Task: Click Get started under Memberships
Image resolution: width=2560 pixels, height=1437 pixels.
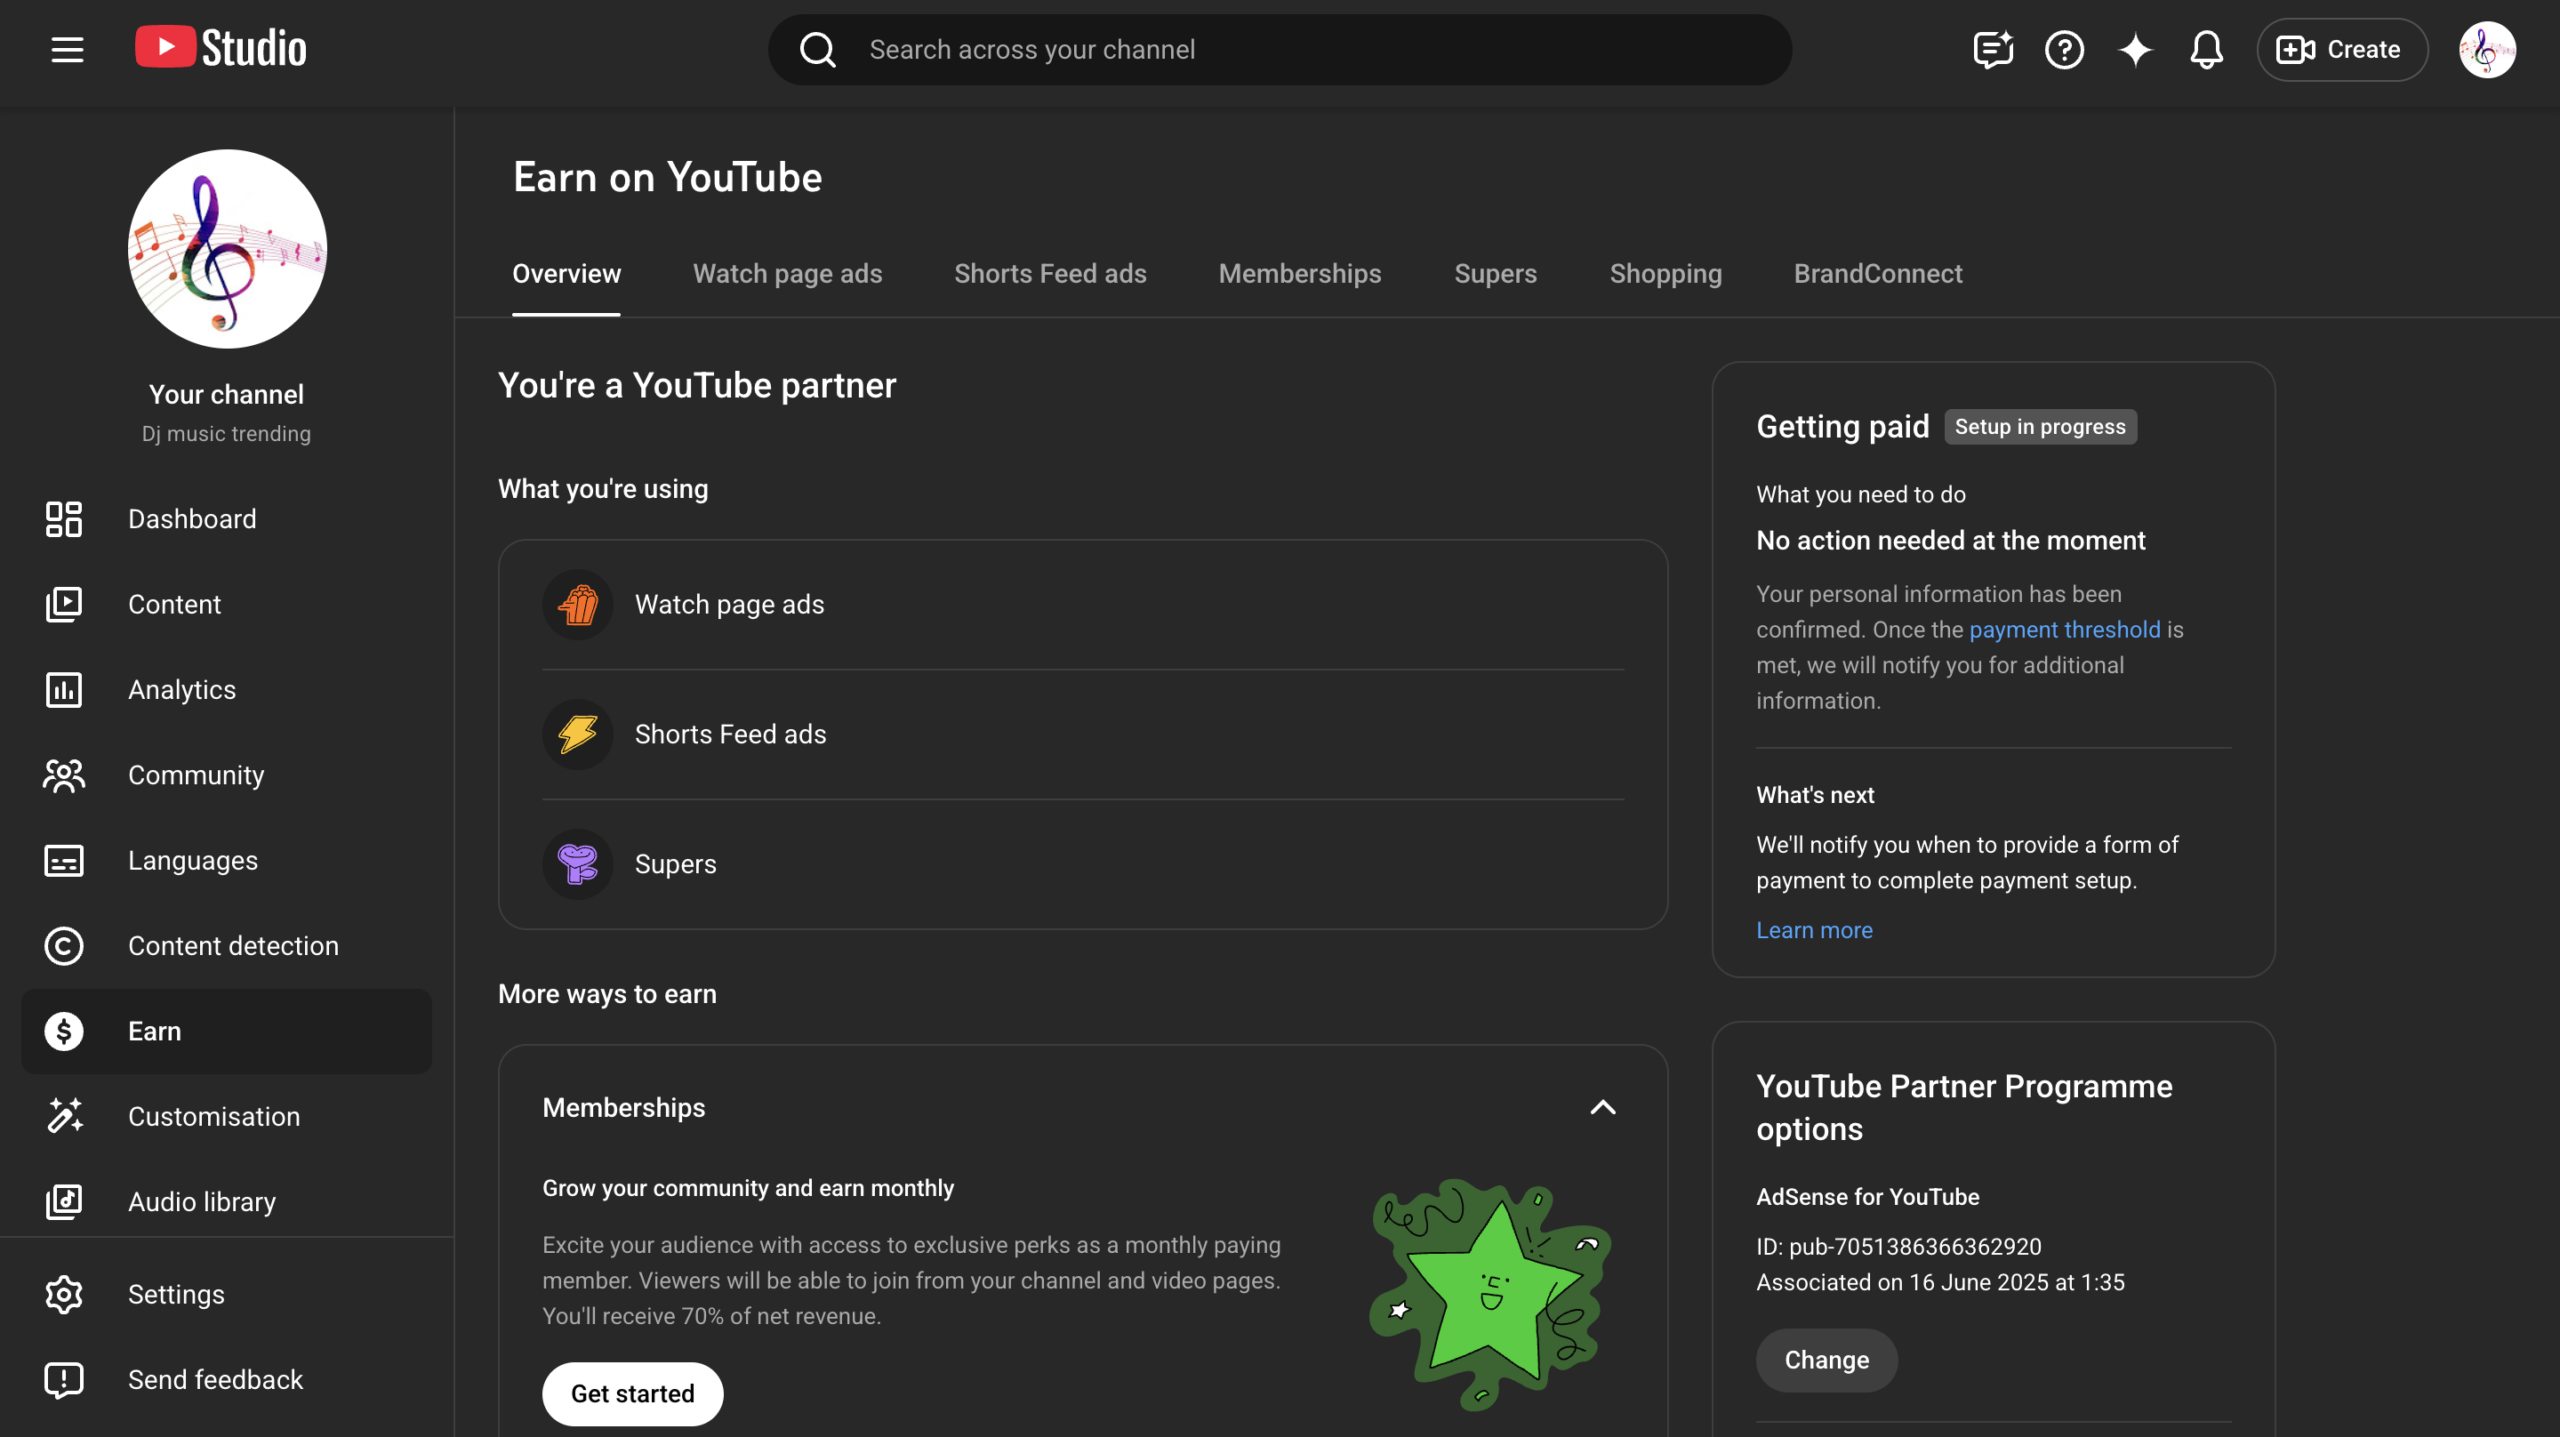Action: click(632, 1394)
